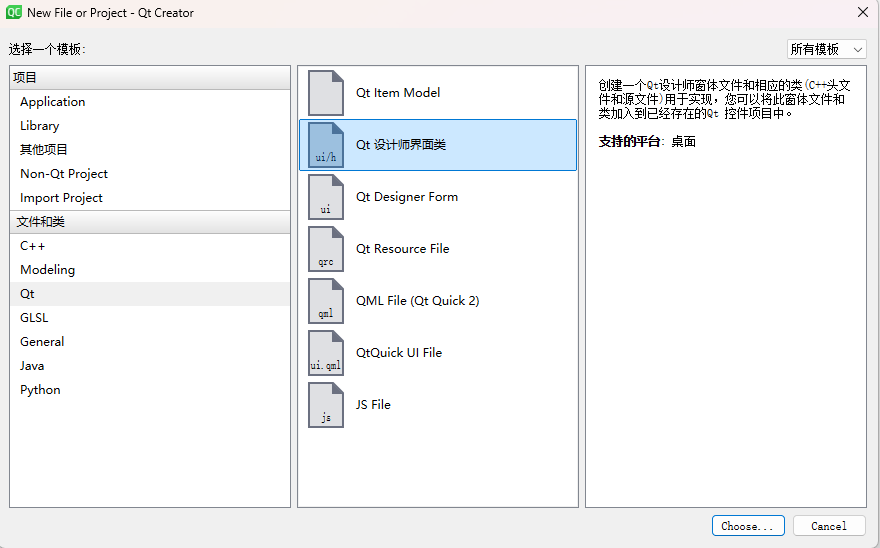Choose the Qt Designer Form template label
The width and height of the screenshot is (880, 548).
point(407,197)
